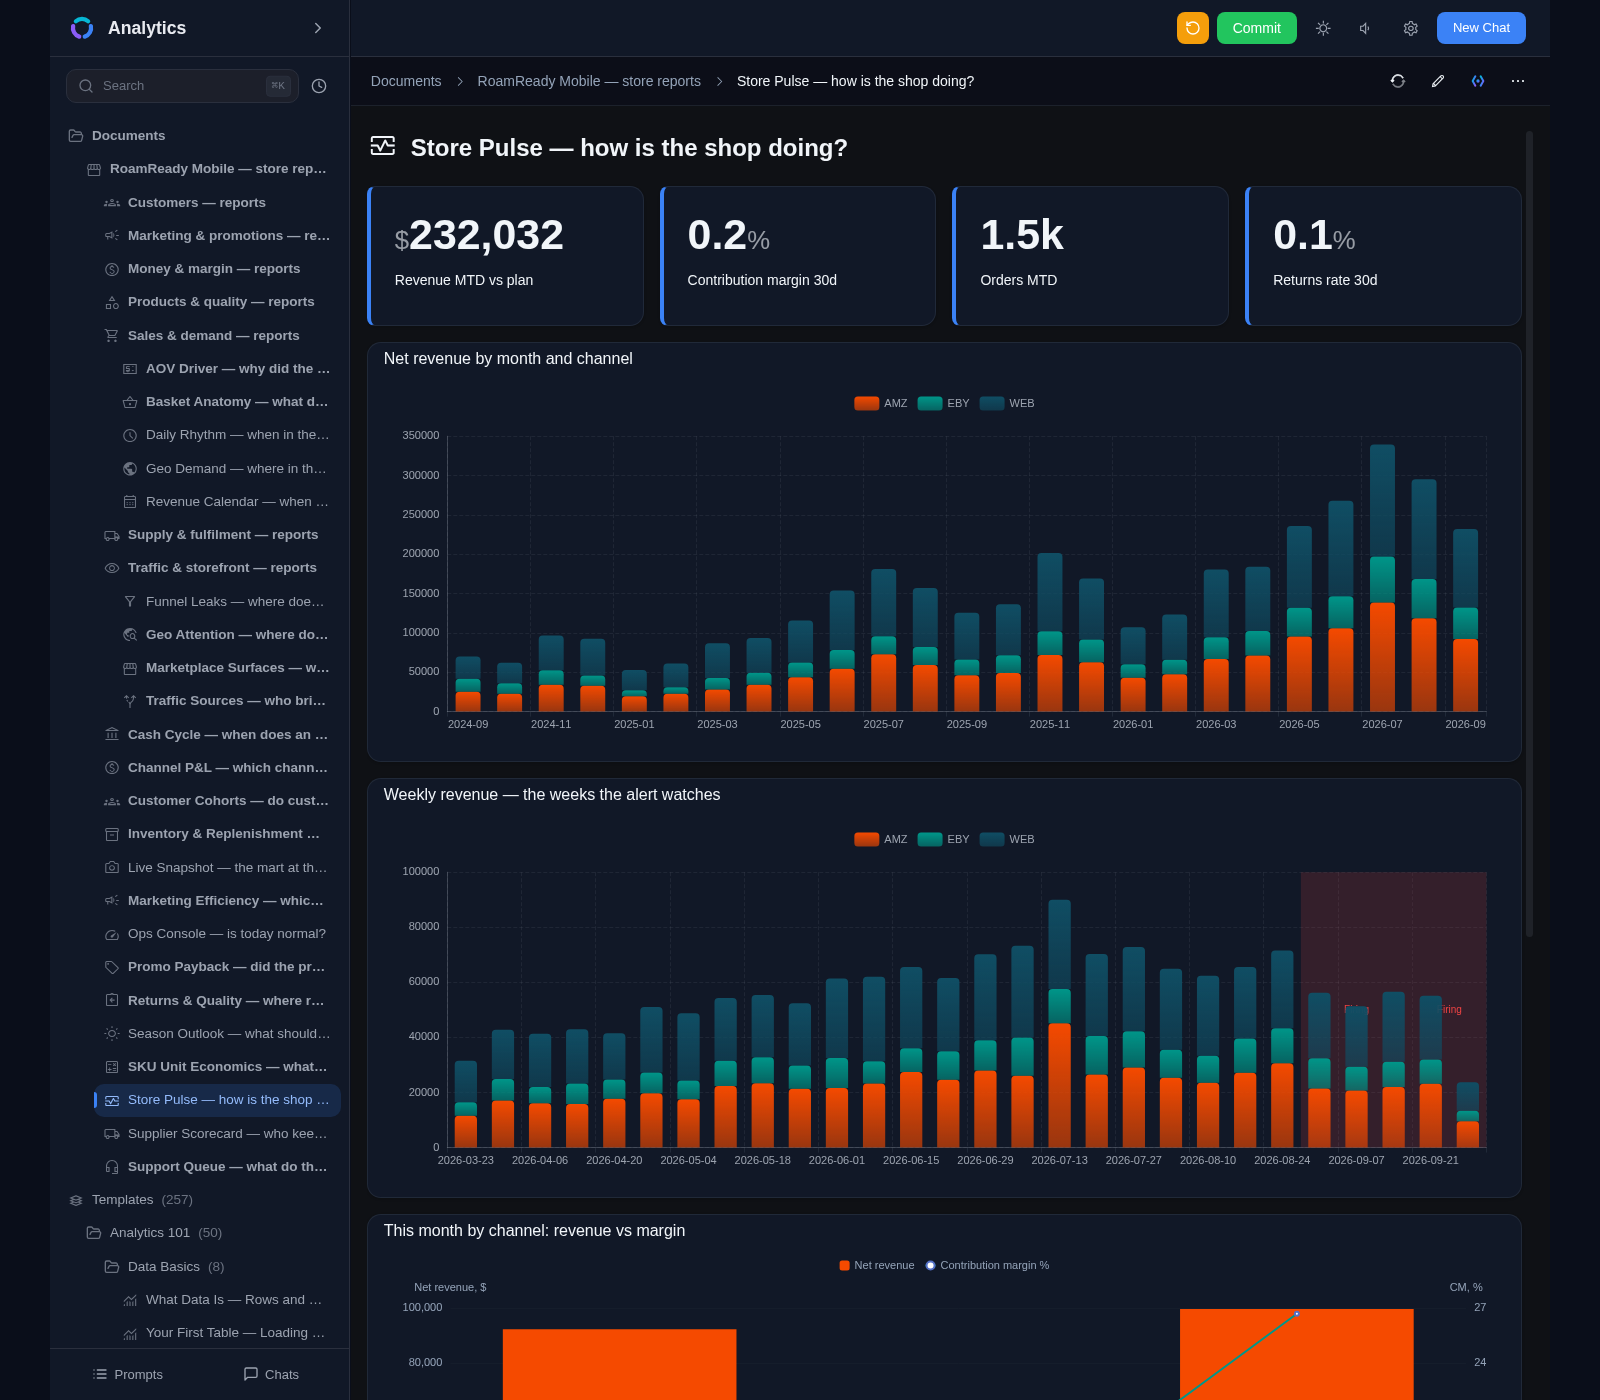Open the more options ellipsis menu

(1518, 81)
